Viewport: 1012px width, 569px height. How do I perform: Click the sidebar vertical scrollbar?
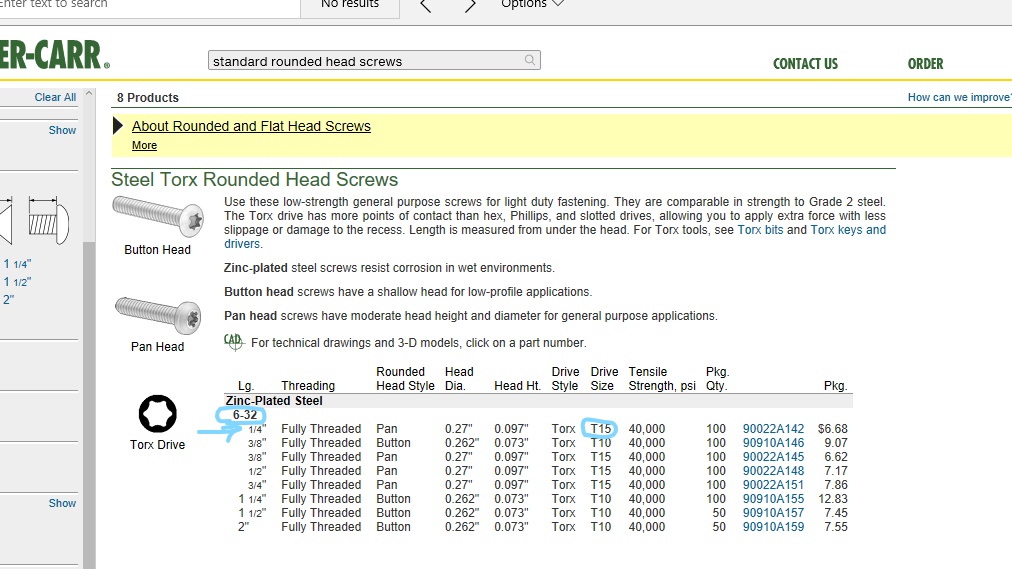pos(89,405)
